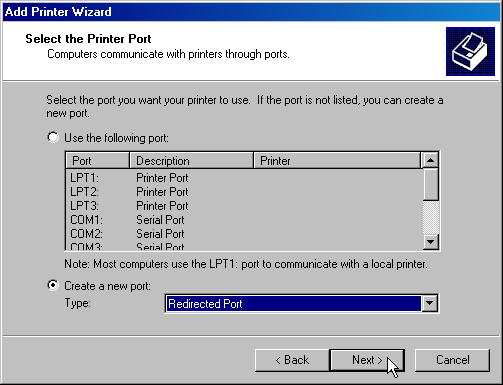Viewport: 503px width, 385px height.
Task: Choose the COM1: Serial Port row
Action: (244, 220)
